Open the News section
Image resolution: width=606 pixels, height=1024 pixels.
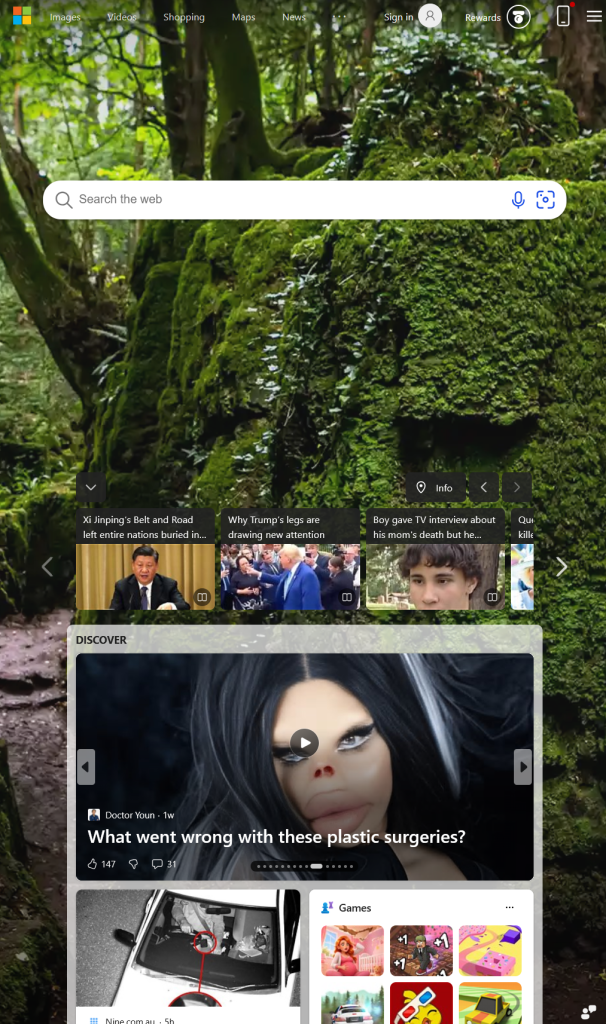(x=294, y=17)
